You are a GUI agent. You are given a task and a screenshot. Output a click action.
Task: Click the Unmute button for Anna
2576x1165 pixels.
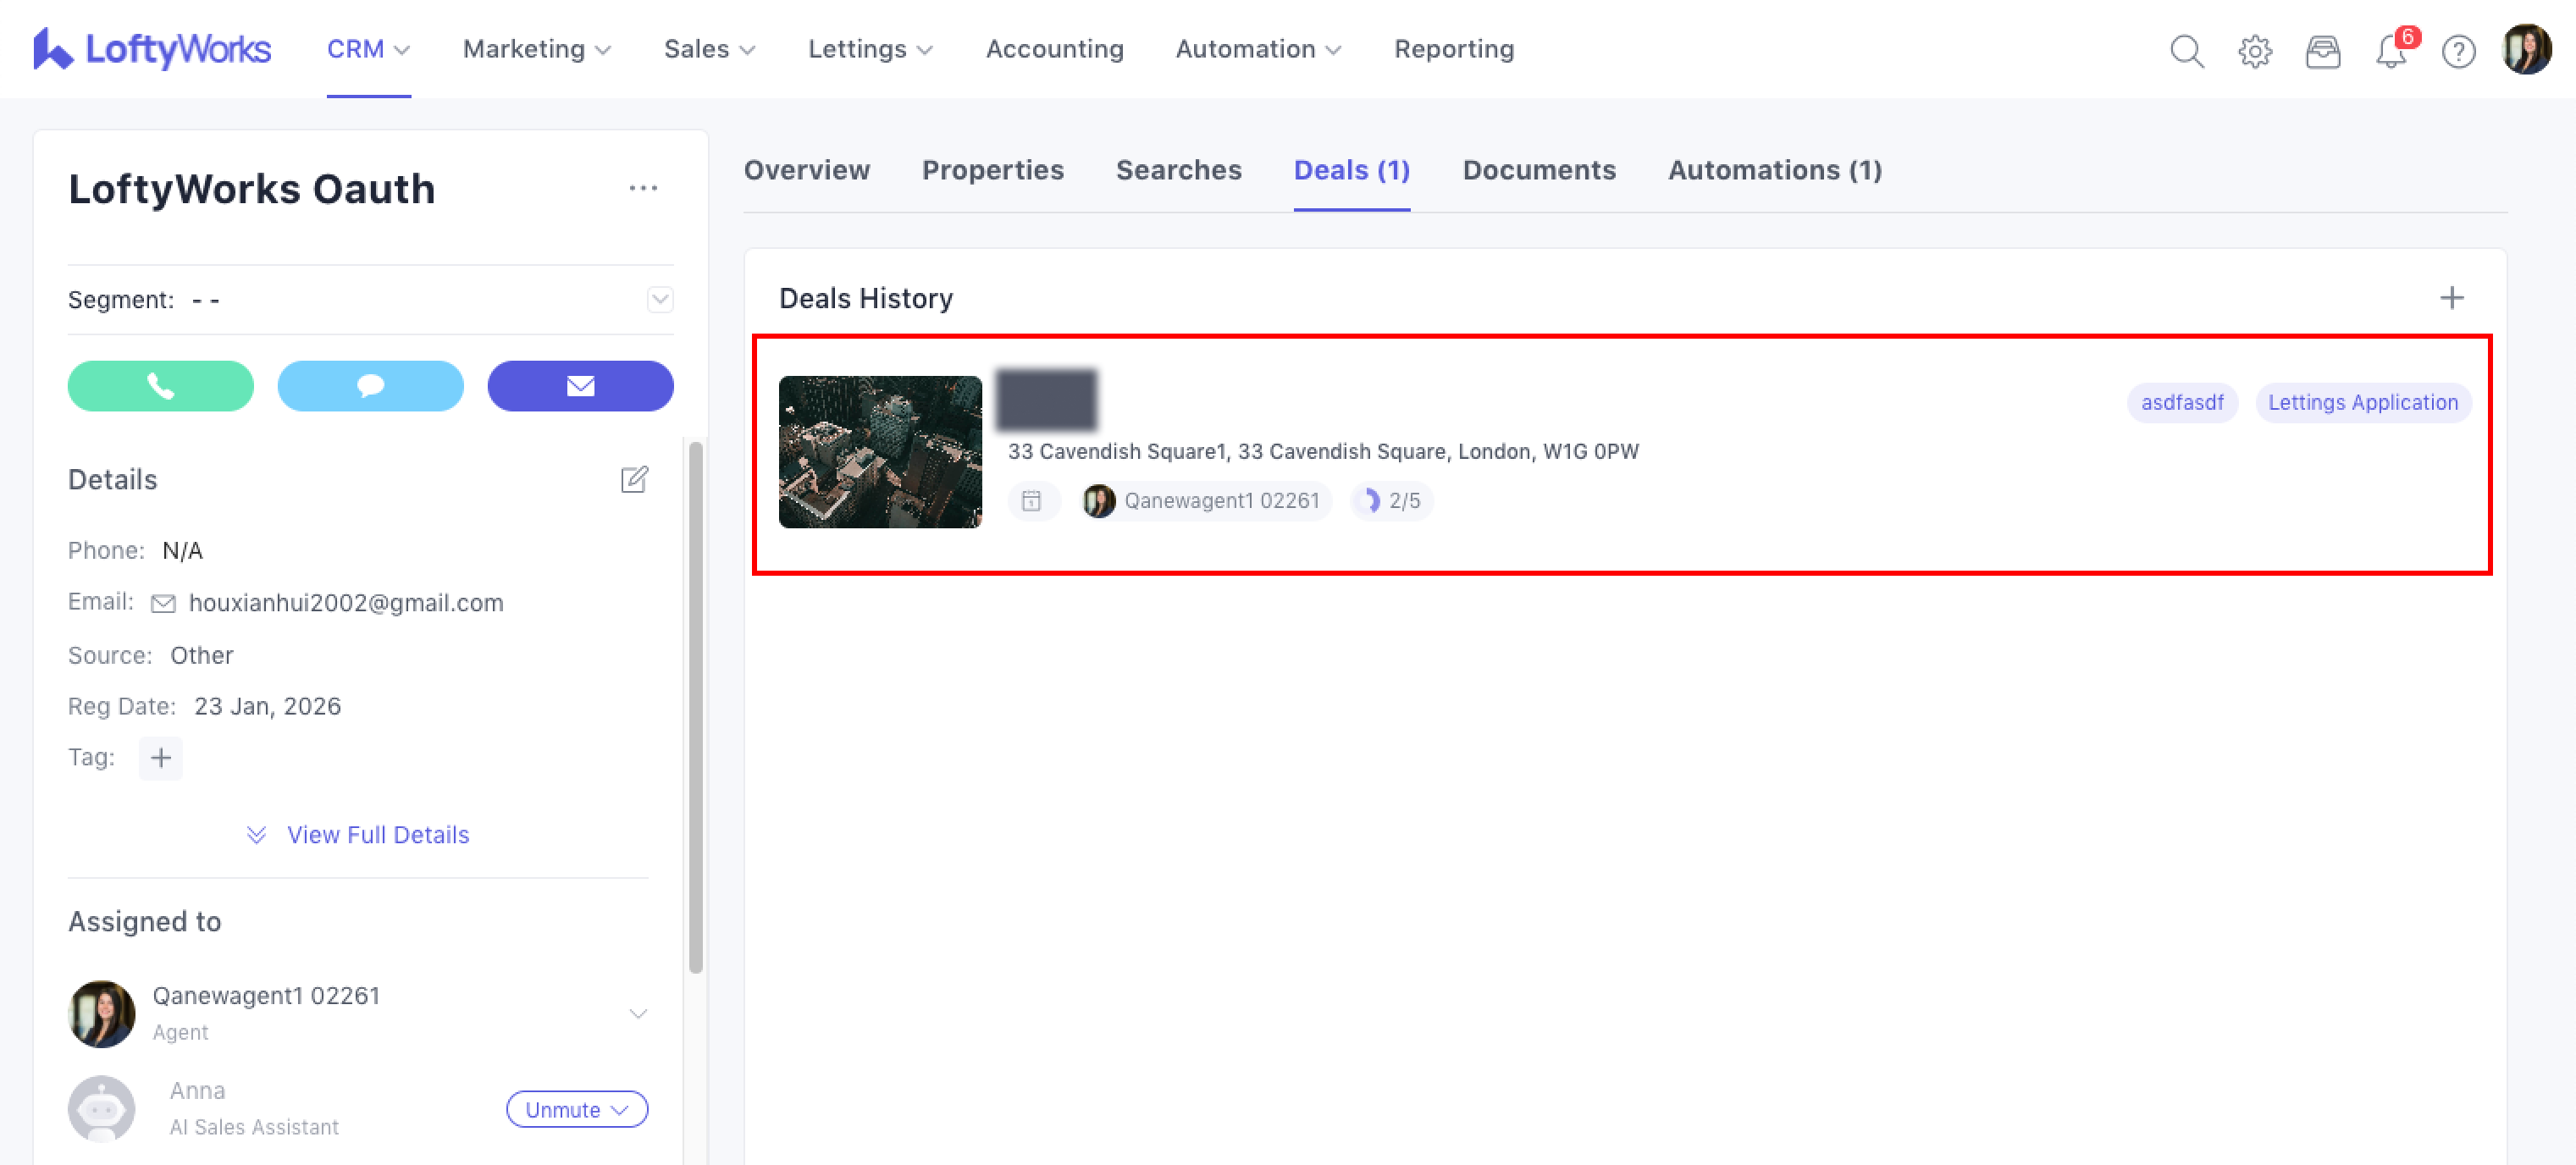(576, 1109)
